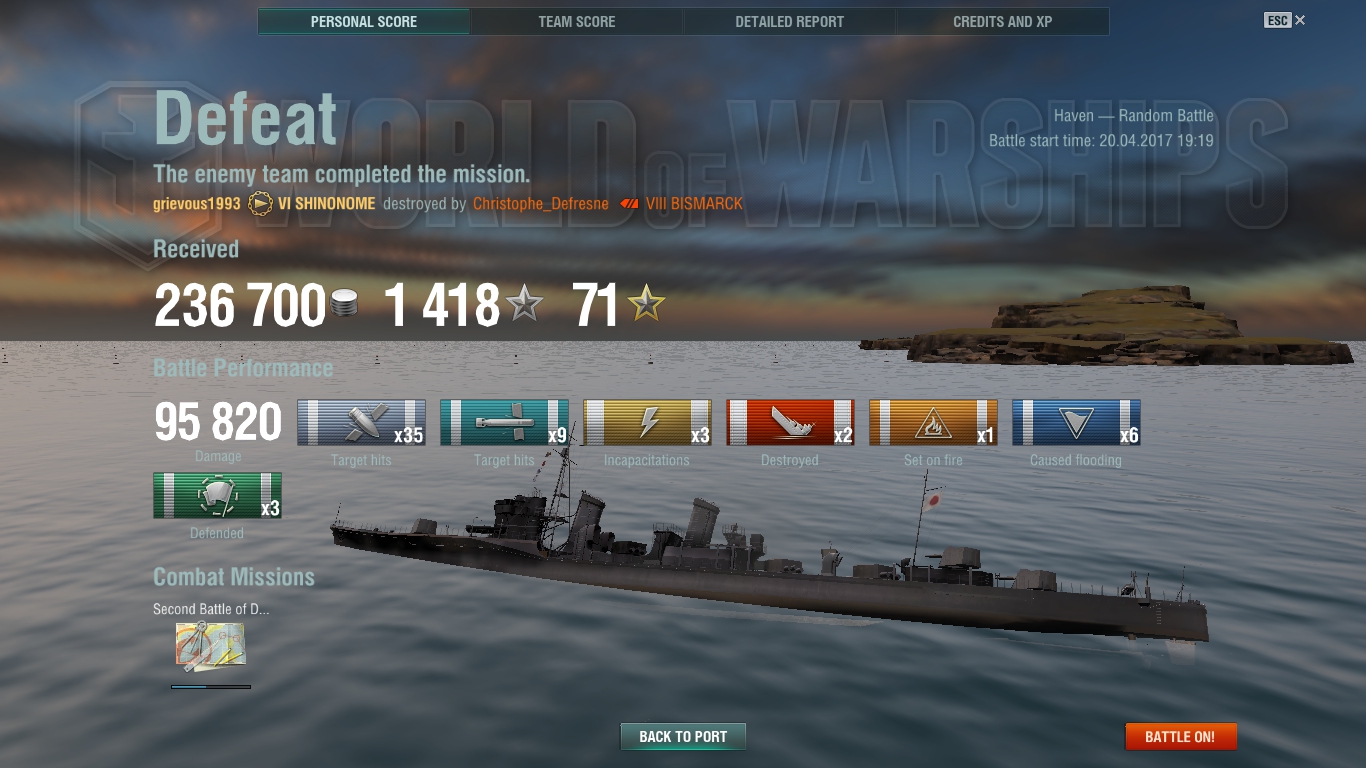The height and width of the screenshot is (768, 1366).
Task: Click the VI SHINONOME ship name
Action: pos(327,204)
